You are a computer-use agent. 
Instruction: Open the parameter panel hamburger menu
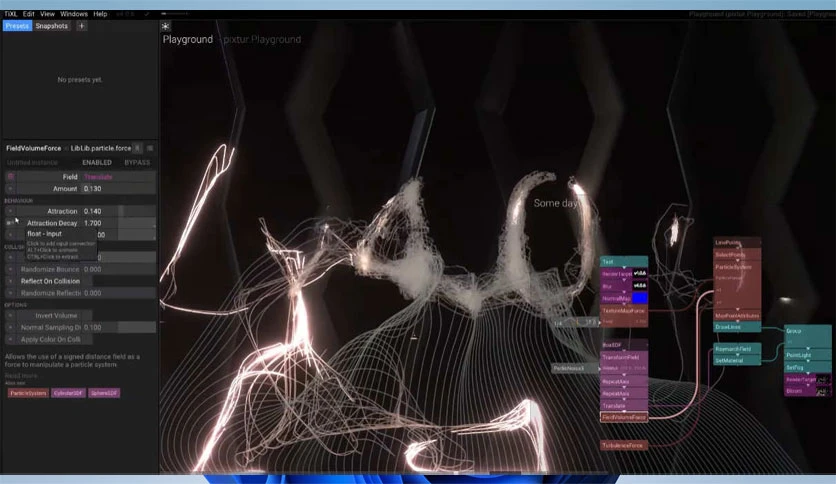(150, 148)
